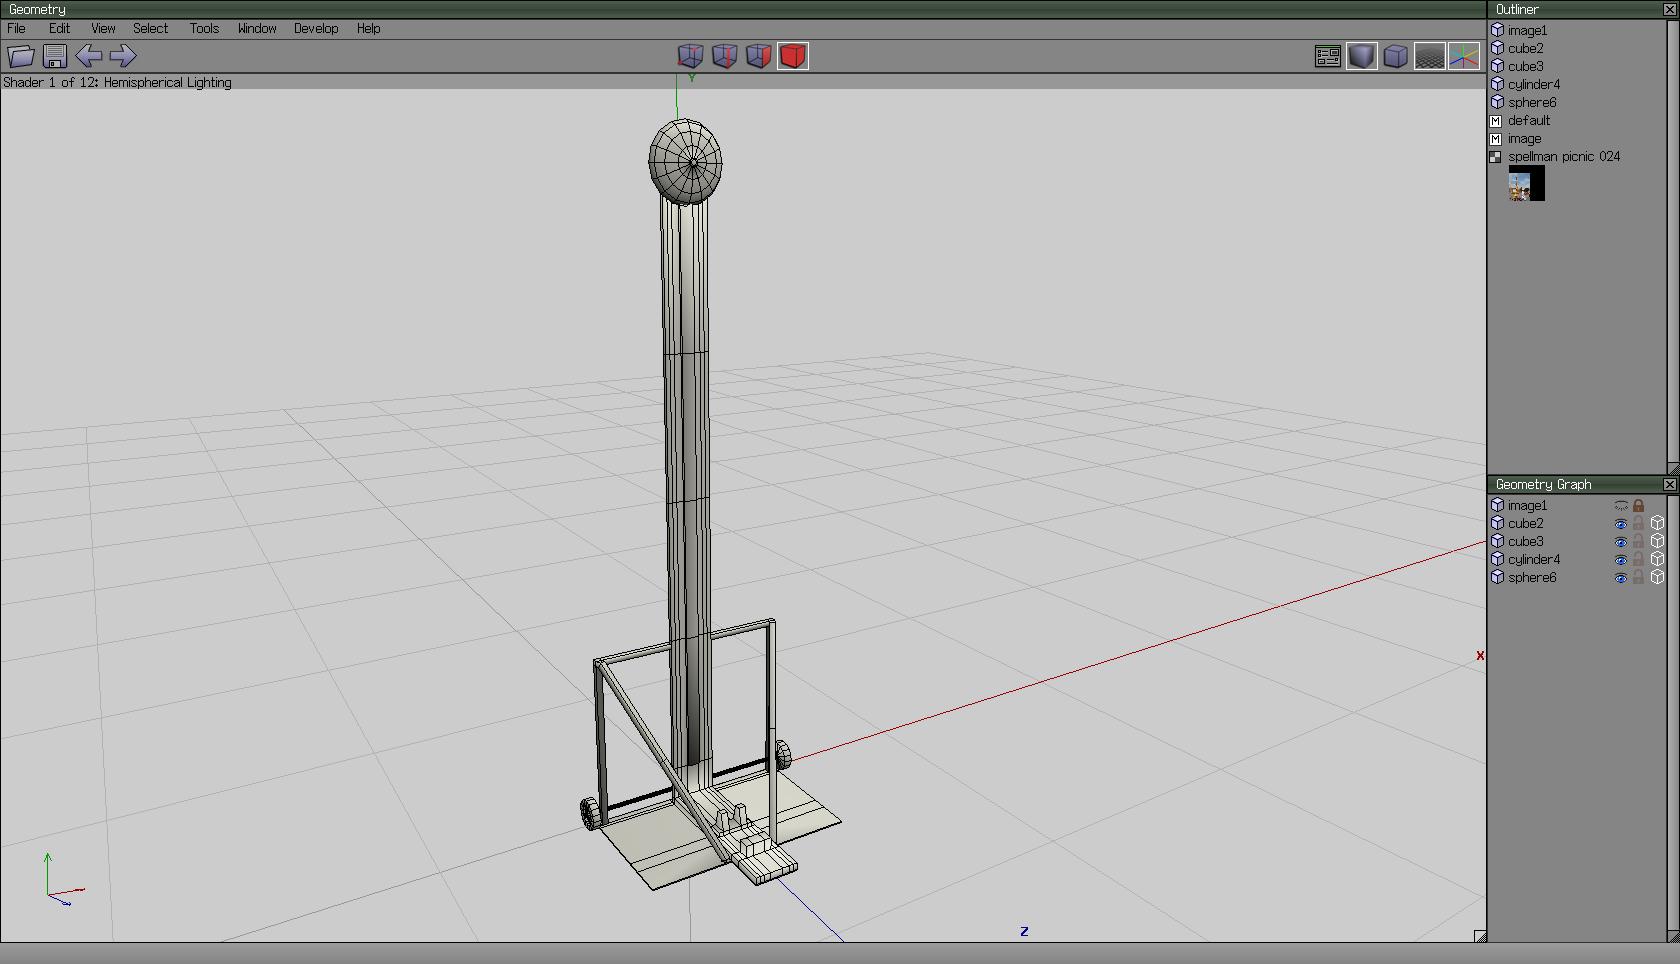Toggle the ground grid display icon

coord(1429,56)
